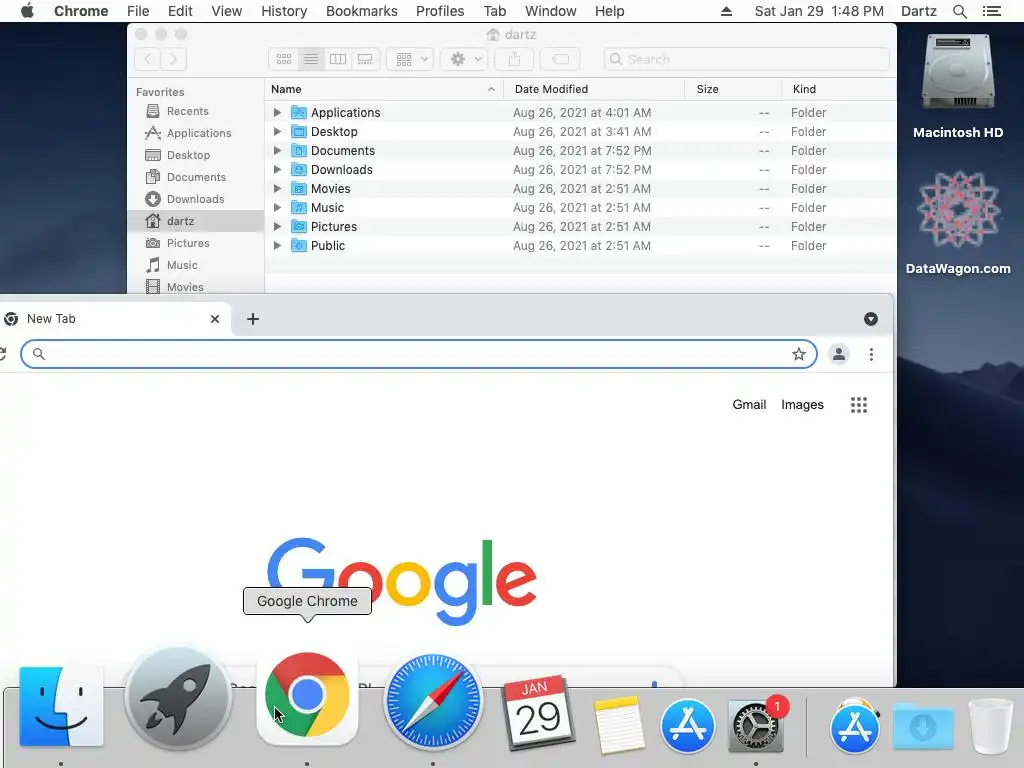This screenshot has width=1024, height=768.
Task: Open the Apple menu
Action: [x=27, y=11]
